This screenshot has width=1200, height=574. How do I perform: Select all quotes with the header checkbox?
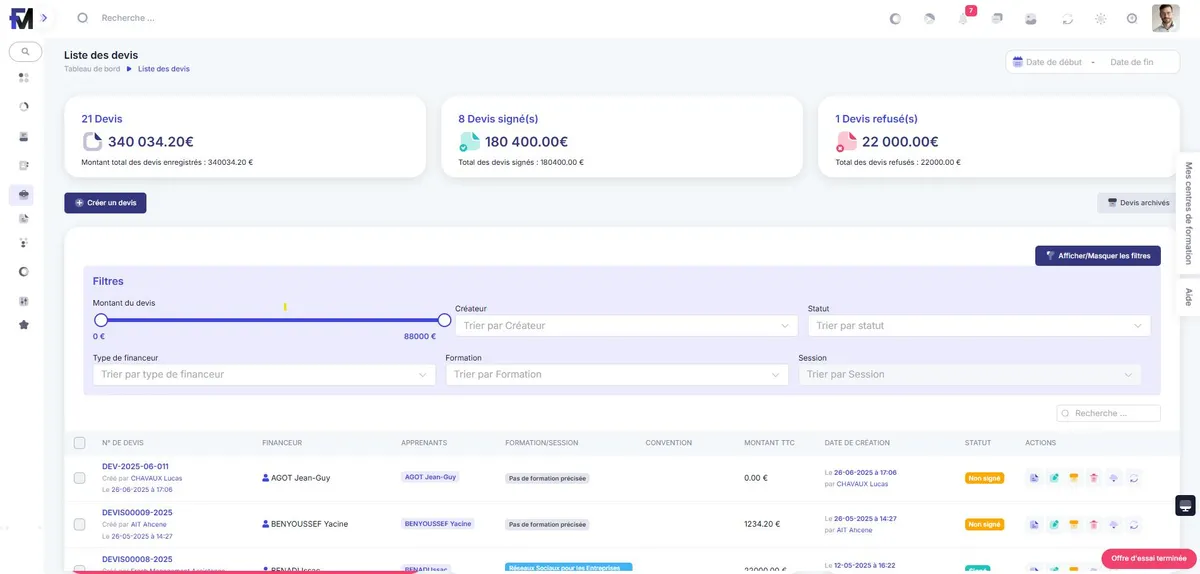[80, 442]
